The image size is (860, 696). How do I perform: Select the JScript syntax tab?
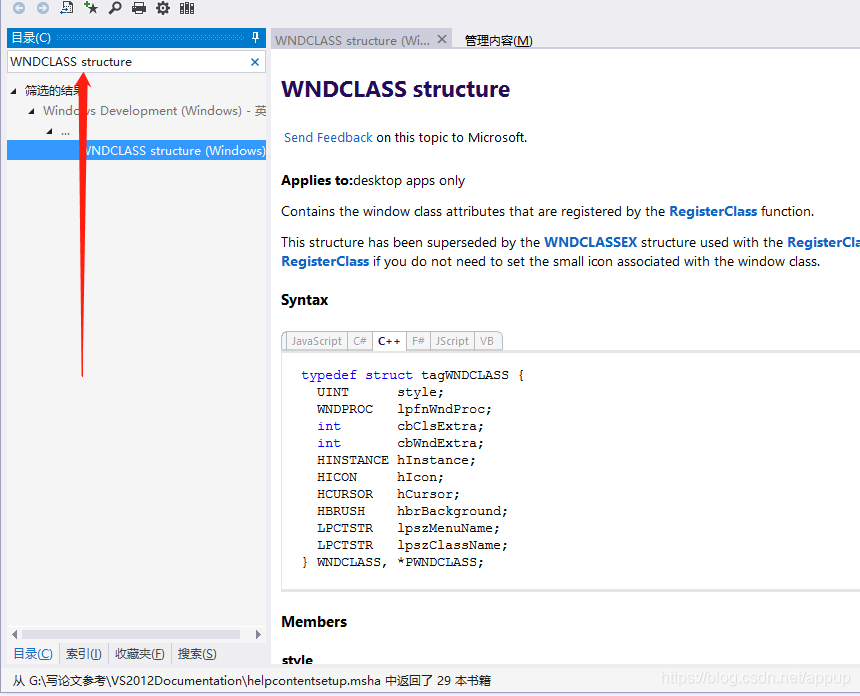452,341
